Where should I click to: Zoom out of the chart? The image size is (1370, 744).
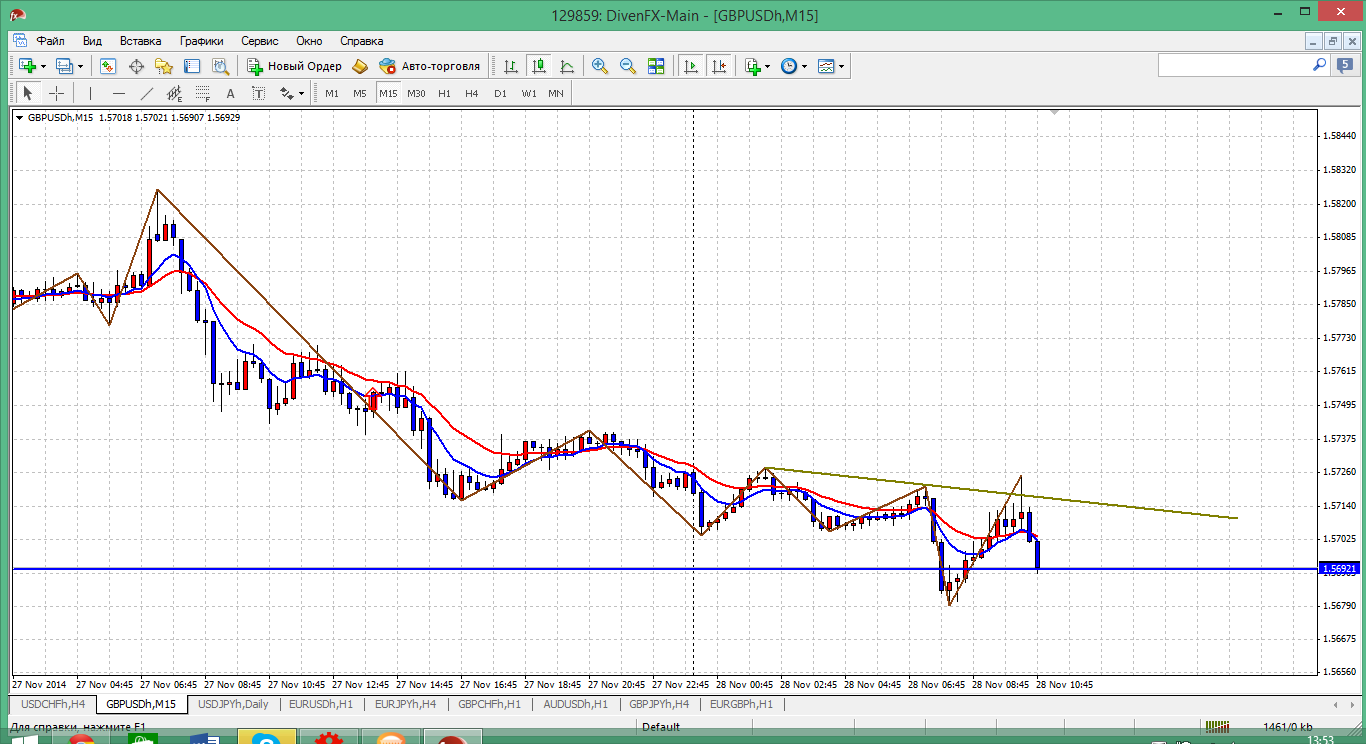point(628,66)
